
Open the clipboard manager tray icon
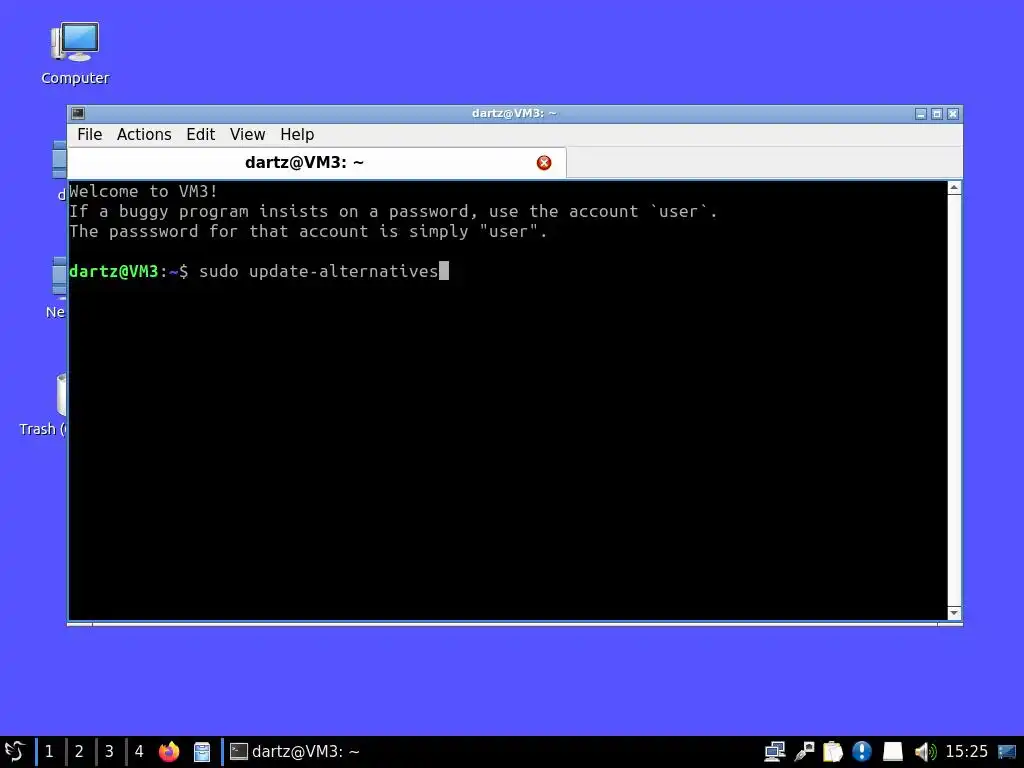click(833, 752)
